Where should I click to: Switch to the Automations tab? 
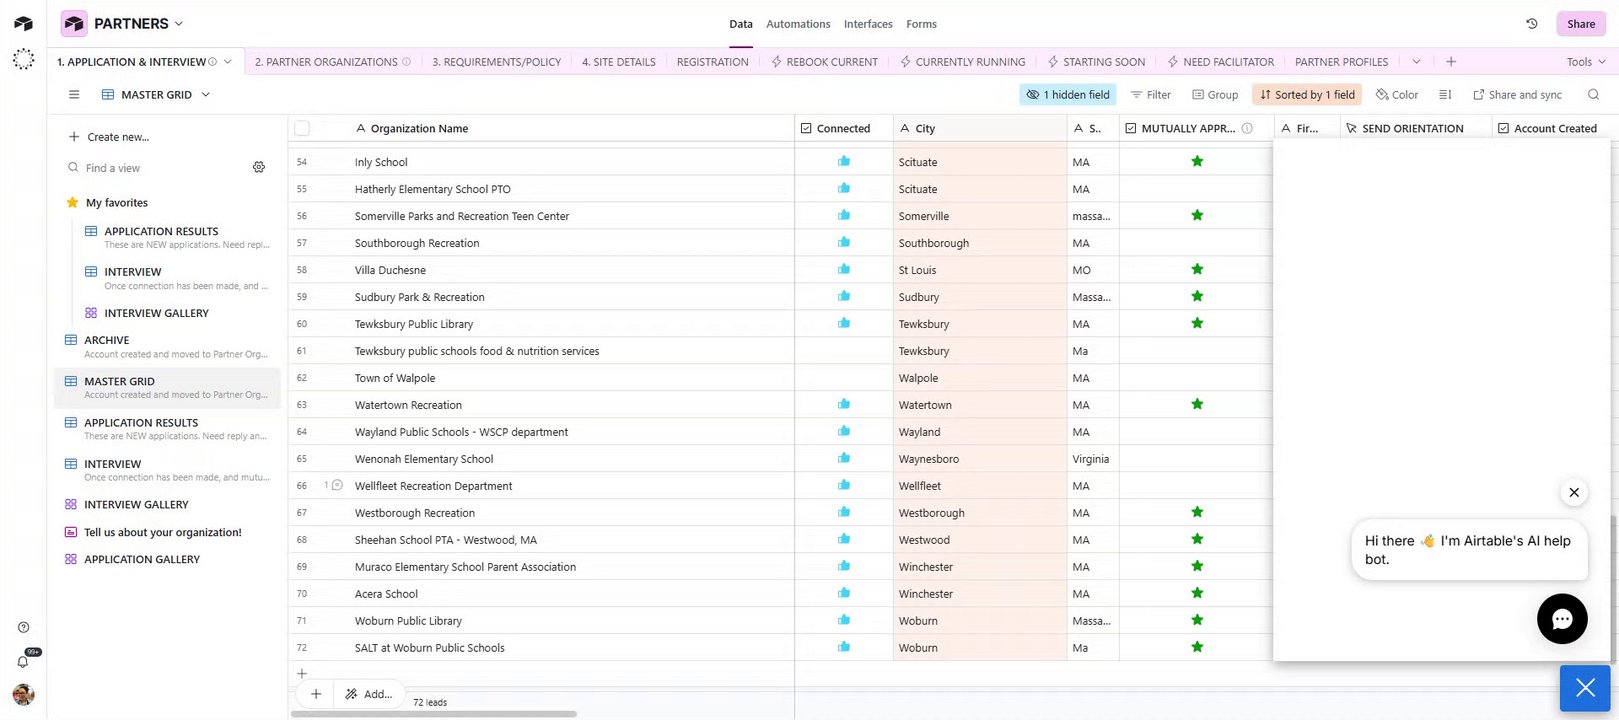(798, 24)
